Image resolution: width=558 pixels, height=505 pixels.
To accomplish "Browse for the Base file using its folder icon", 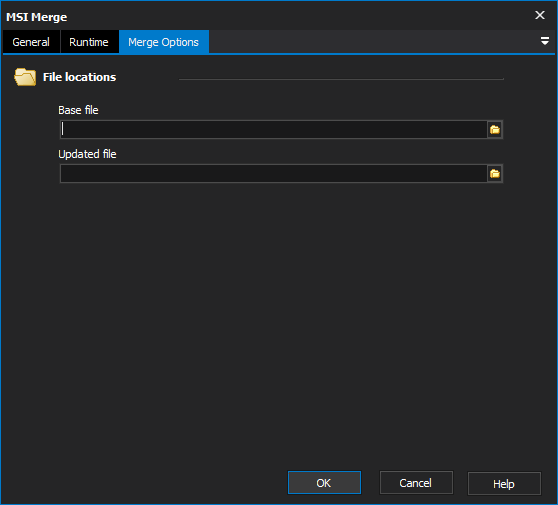I will pos(495,130).
